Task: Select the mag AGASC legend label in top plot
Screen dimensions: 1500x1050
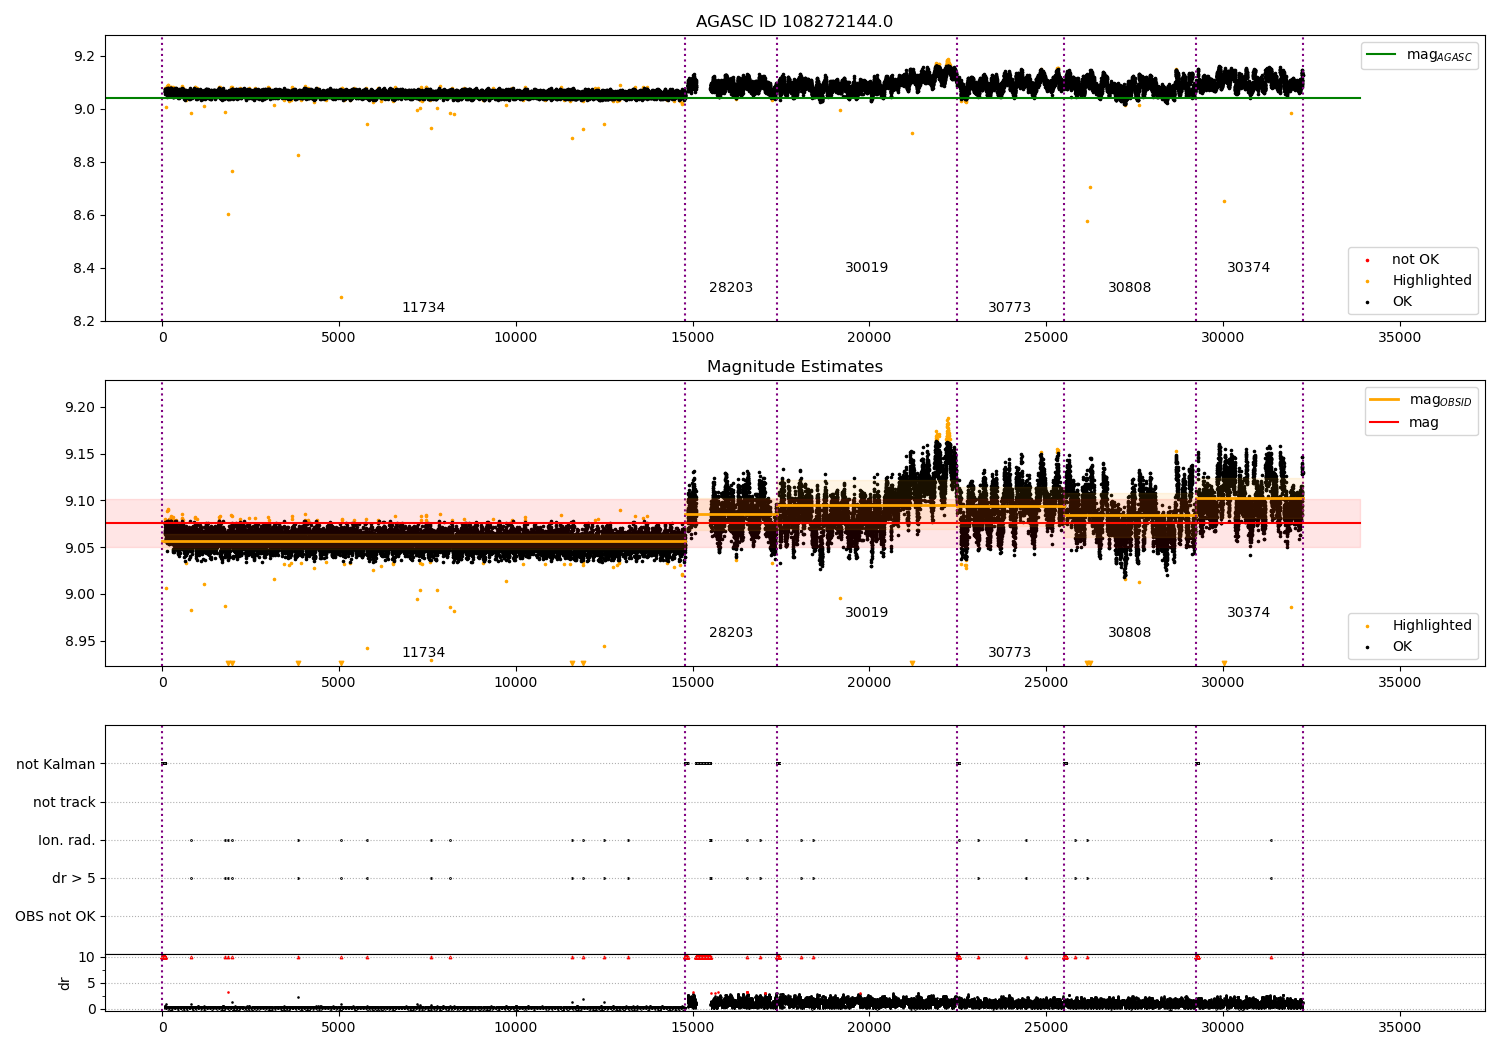Action: tap(1439, 55)
